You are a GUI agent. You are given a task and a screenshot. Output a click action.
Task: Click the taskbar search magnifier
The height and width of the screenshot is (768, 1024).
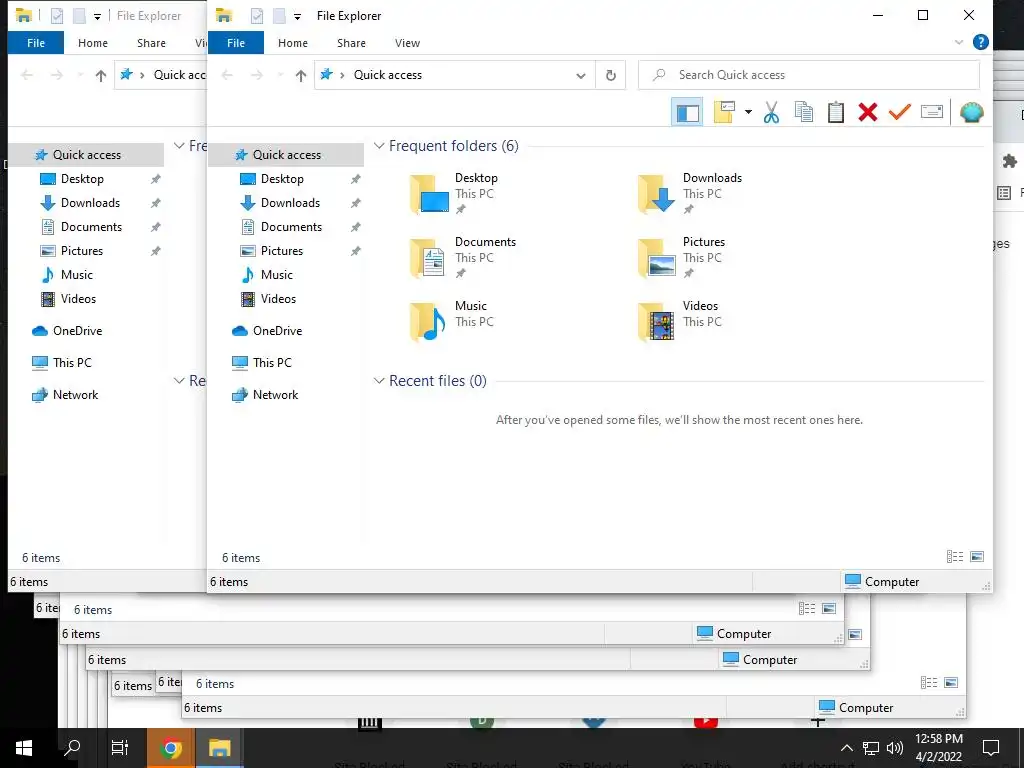(72, 747)
